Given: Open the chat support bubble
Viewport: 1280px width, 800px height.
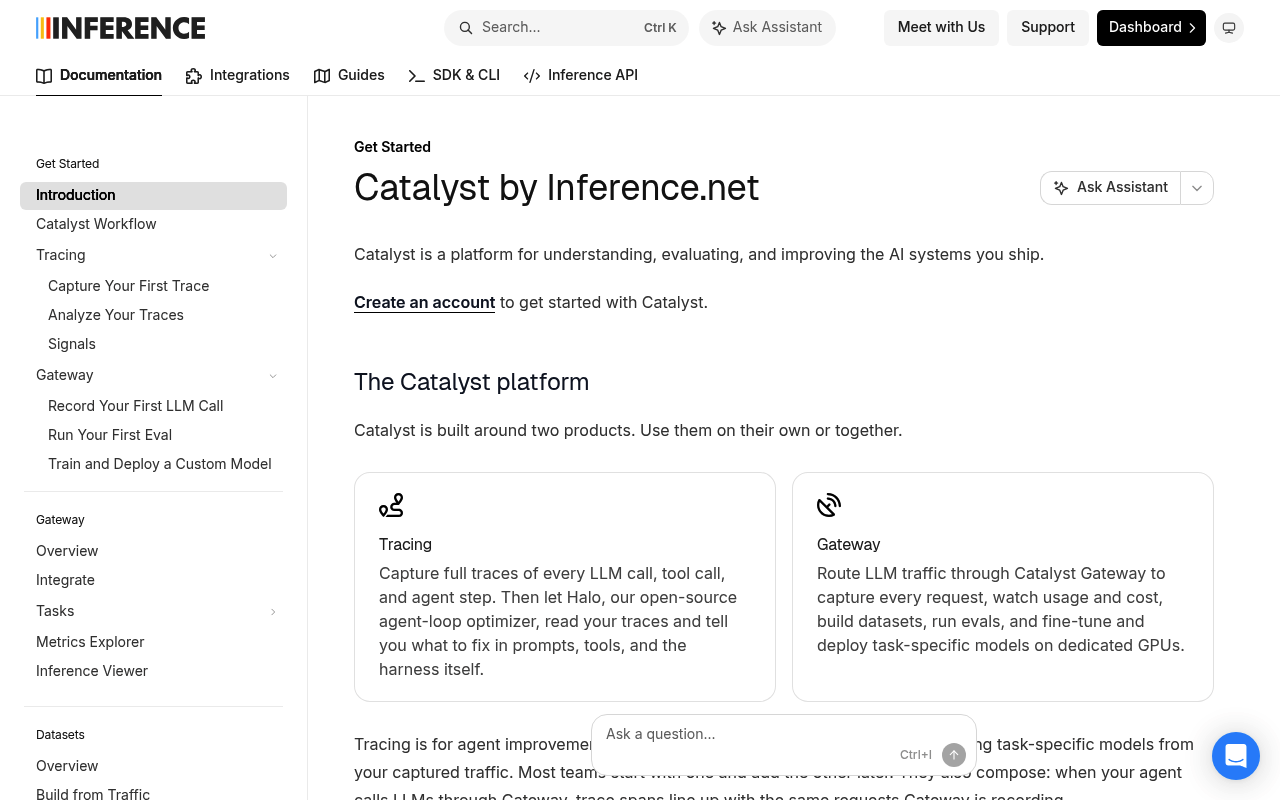Looking at the screenshot, I should click(x=1236, y=756).
